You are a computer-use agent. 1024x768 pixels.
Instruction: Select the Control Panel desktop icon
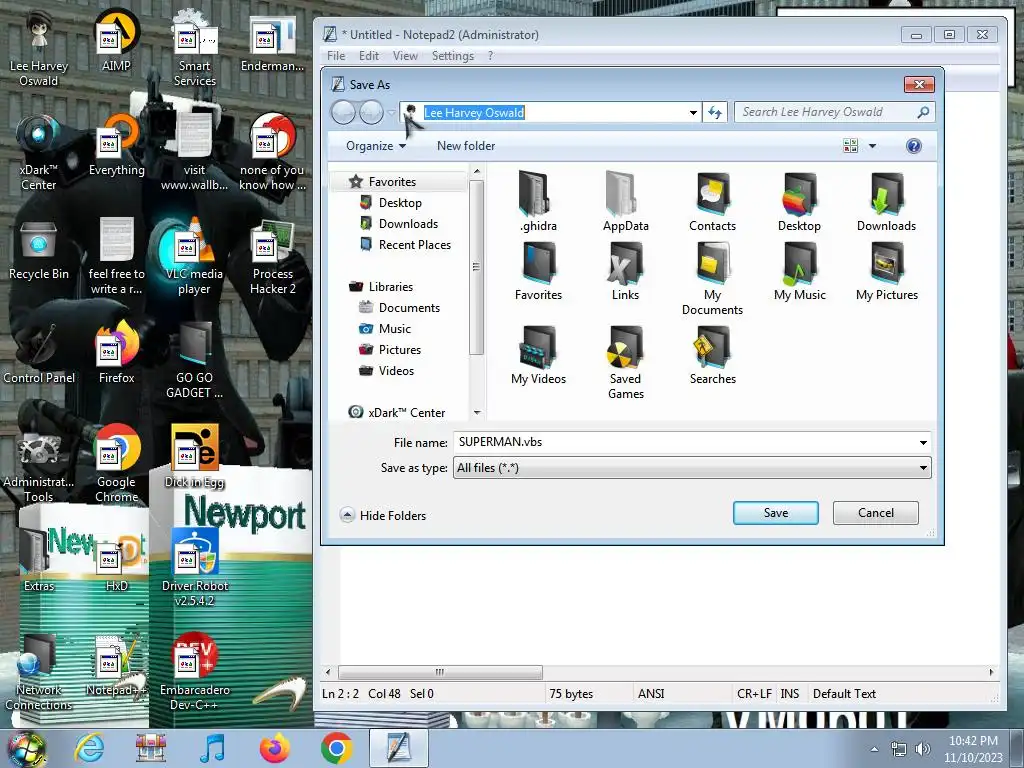pyautogui.click(x=39, y=354)
